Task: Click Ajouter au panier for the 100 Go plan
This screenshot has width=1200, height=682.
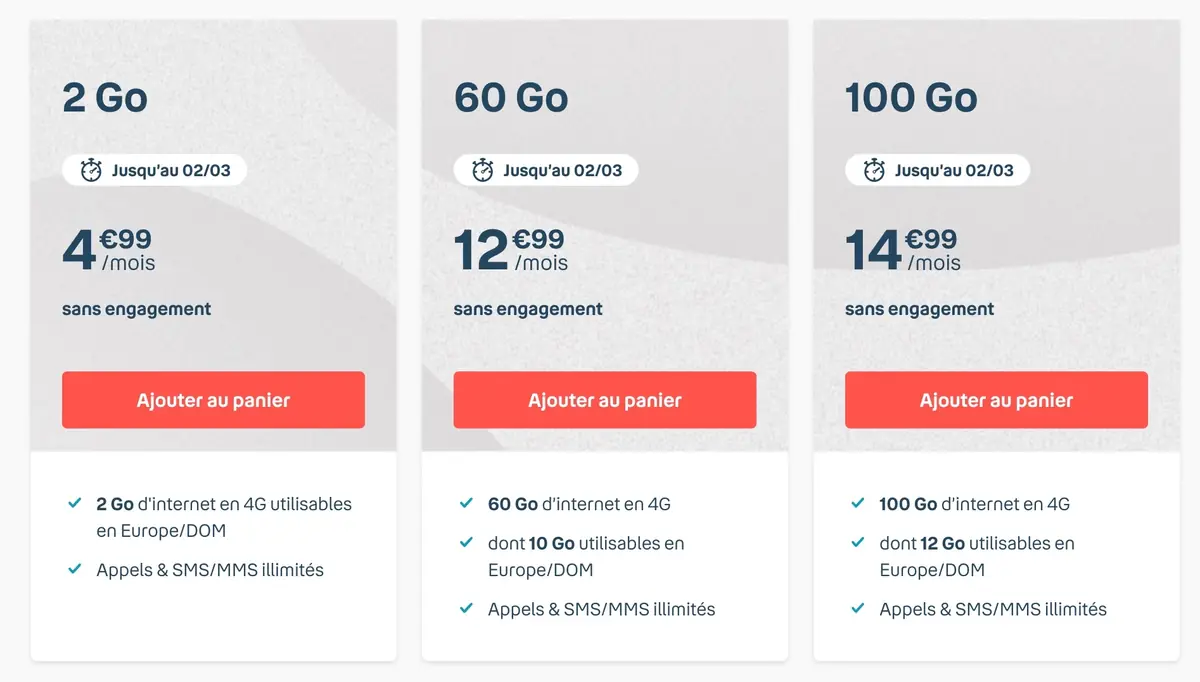Action: click(x=996, y=399)
